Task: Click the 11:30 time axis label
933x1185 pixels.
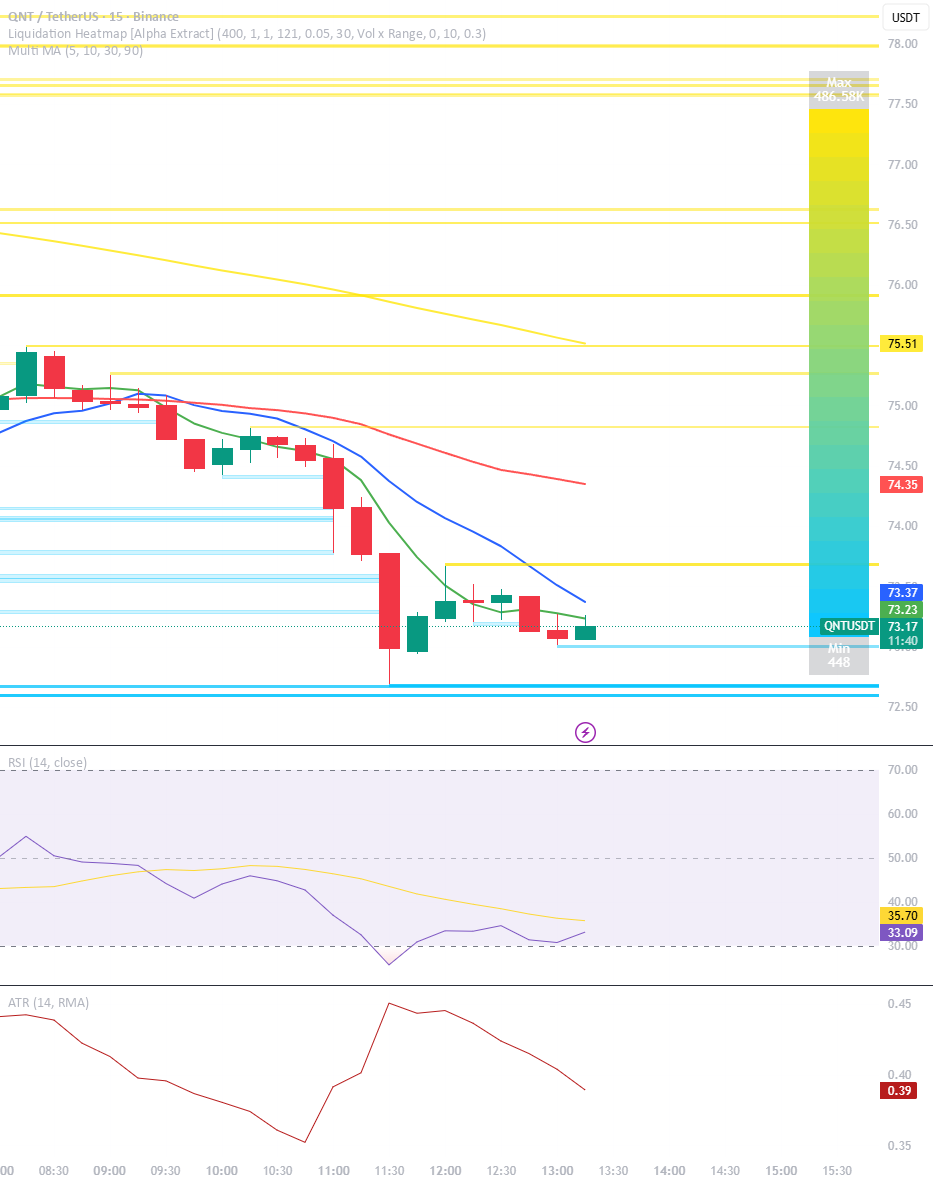Action: point(389,1171)
